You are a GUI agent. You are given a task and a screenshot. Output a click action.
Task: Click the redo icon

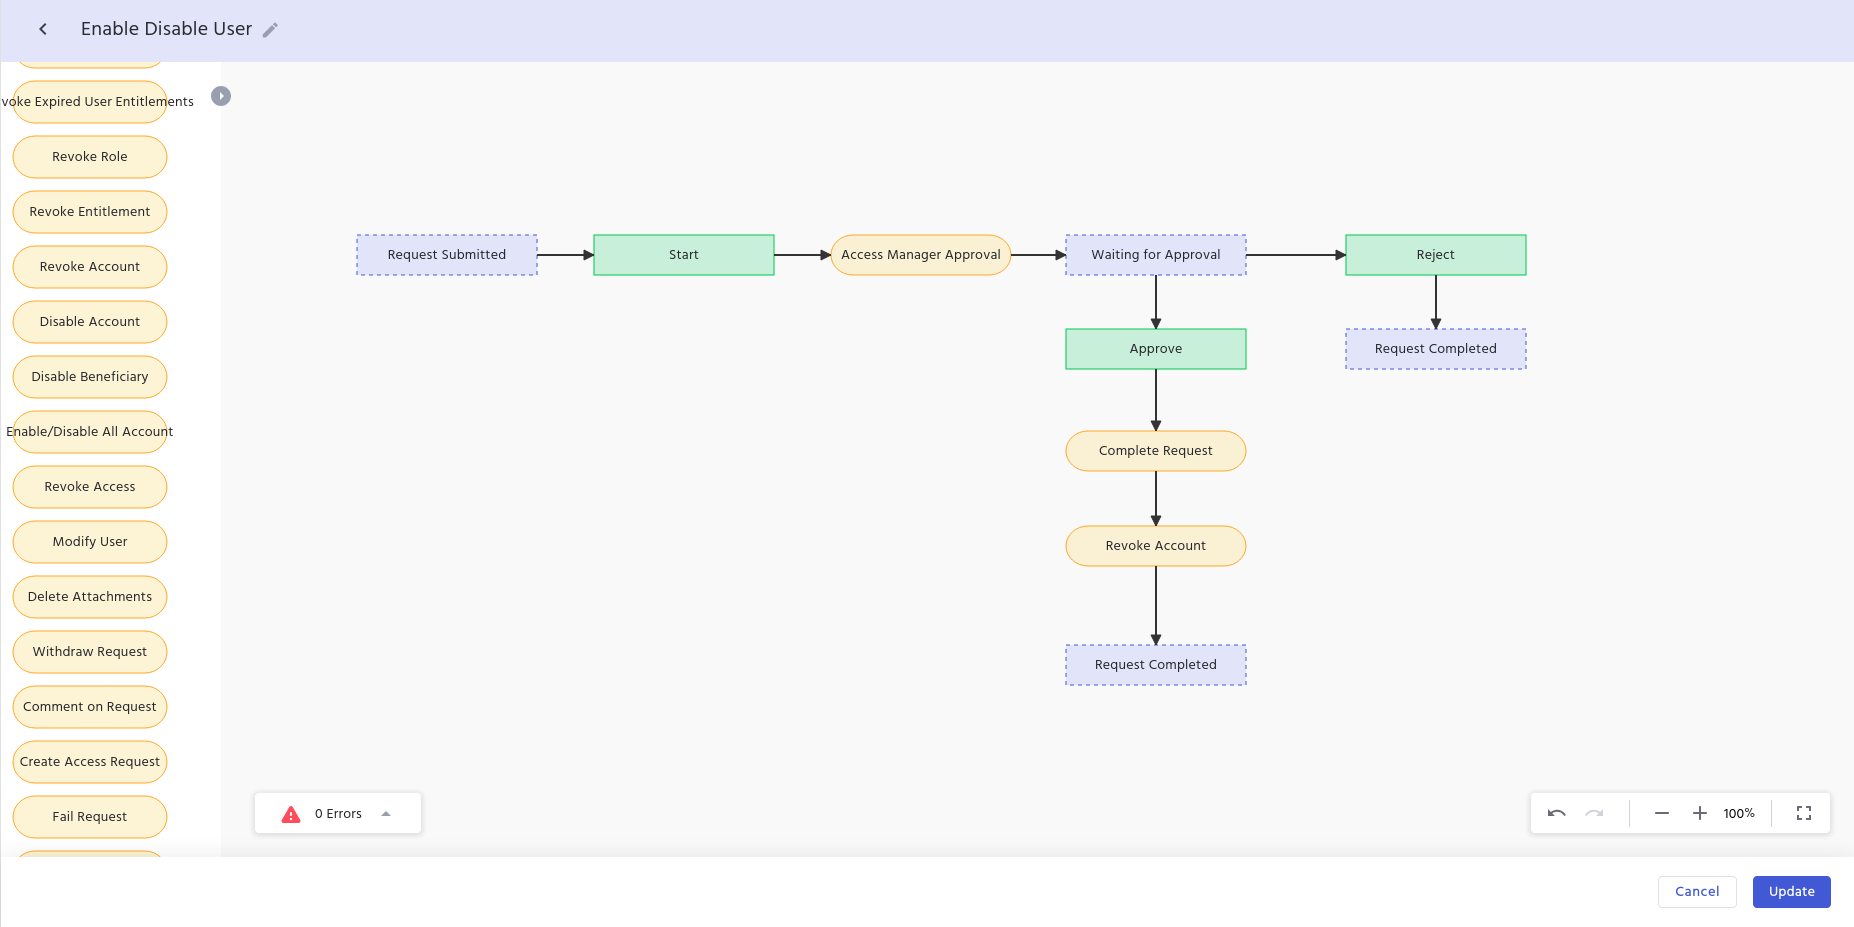1594,813
